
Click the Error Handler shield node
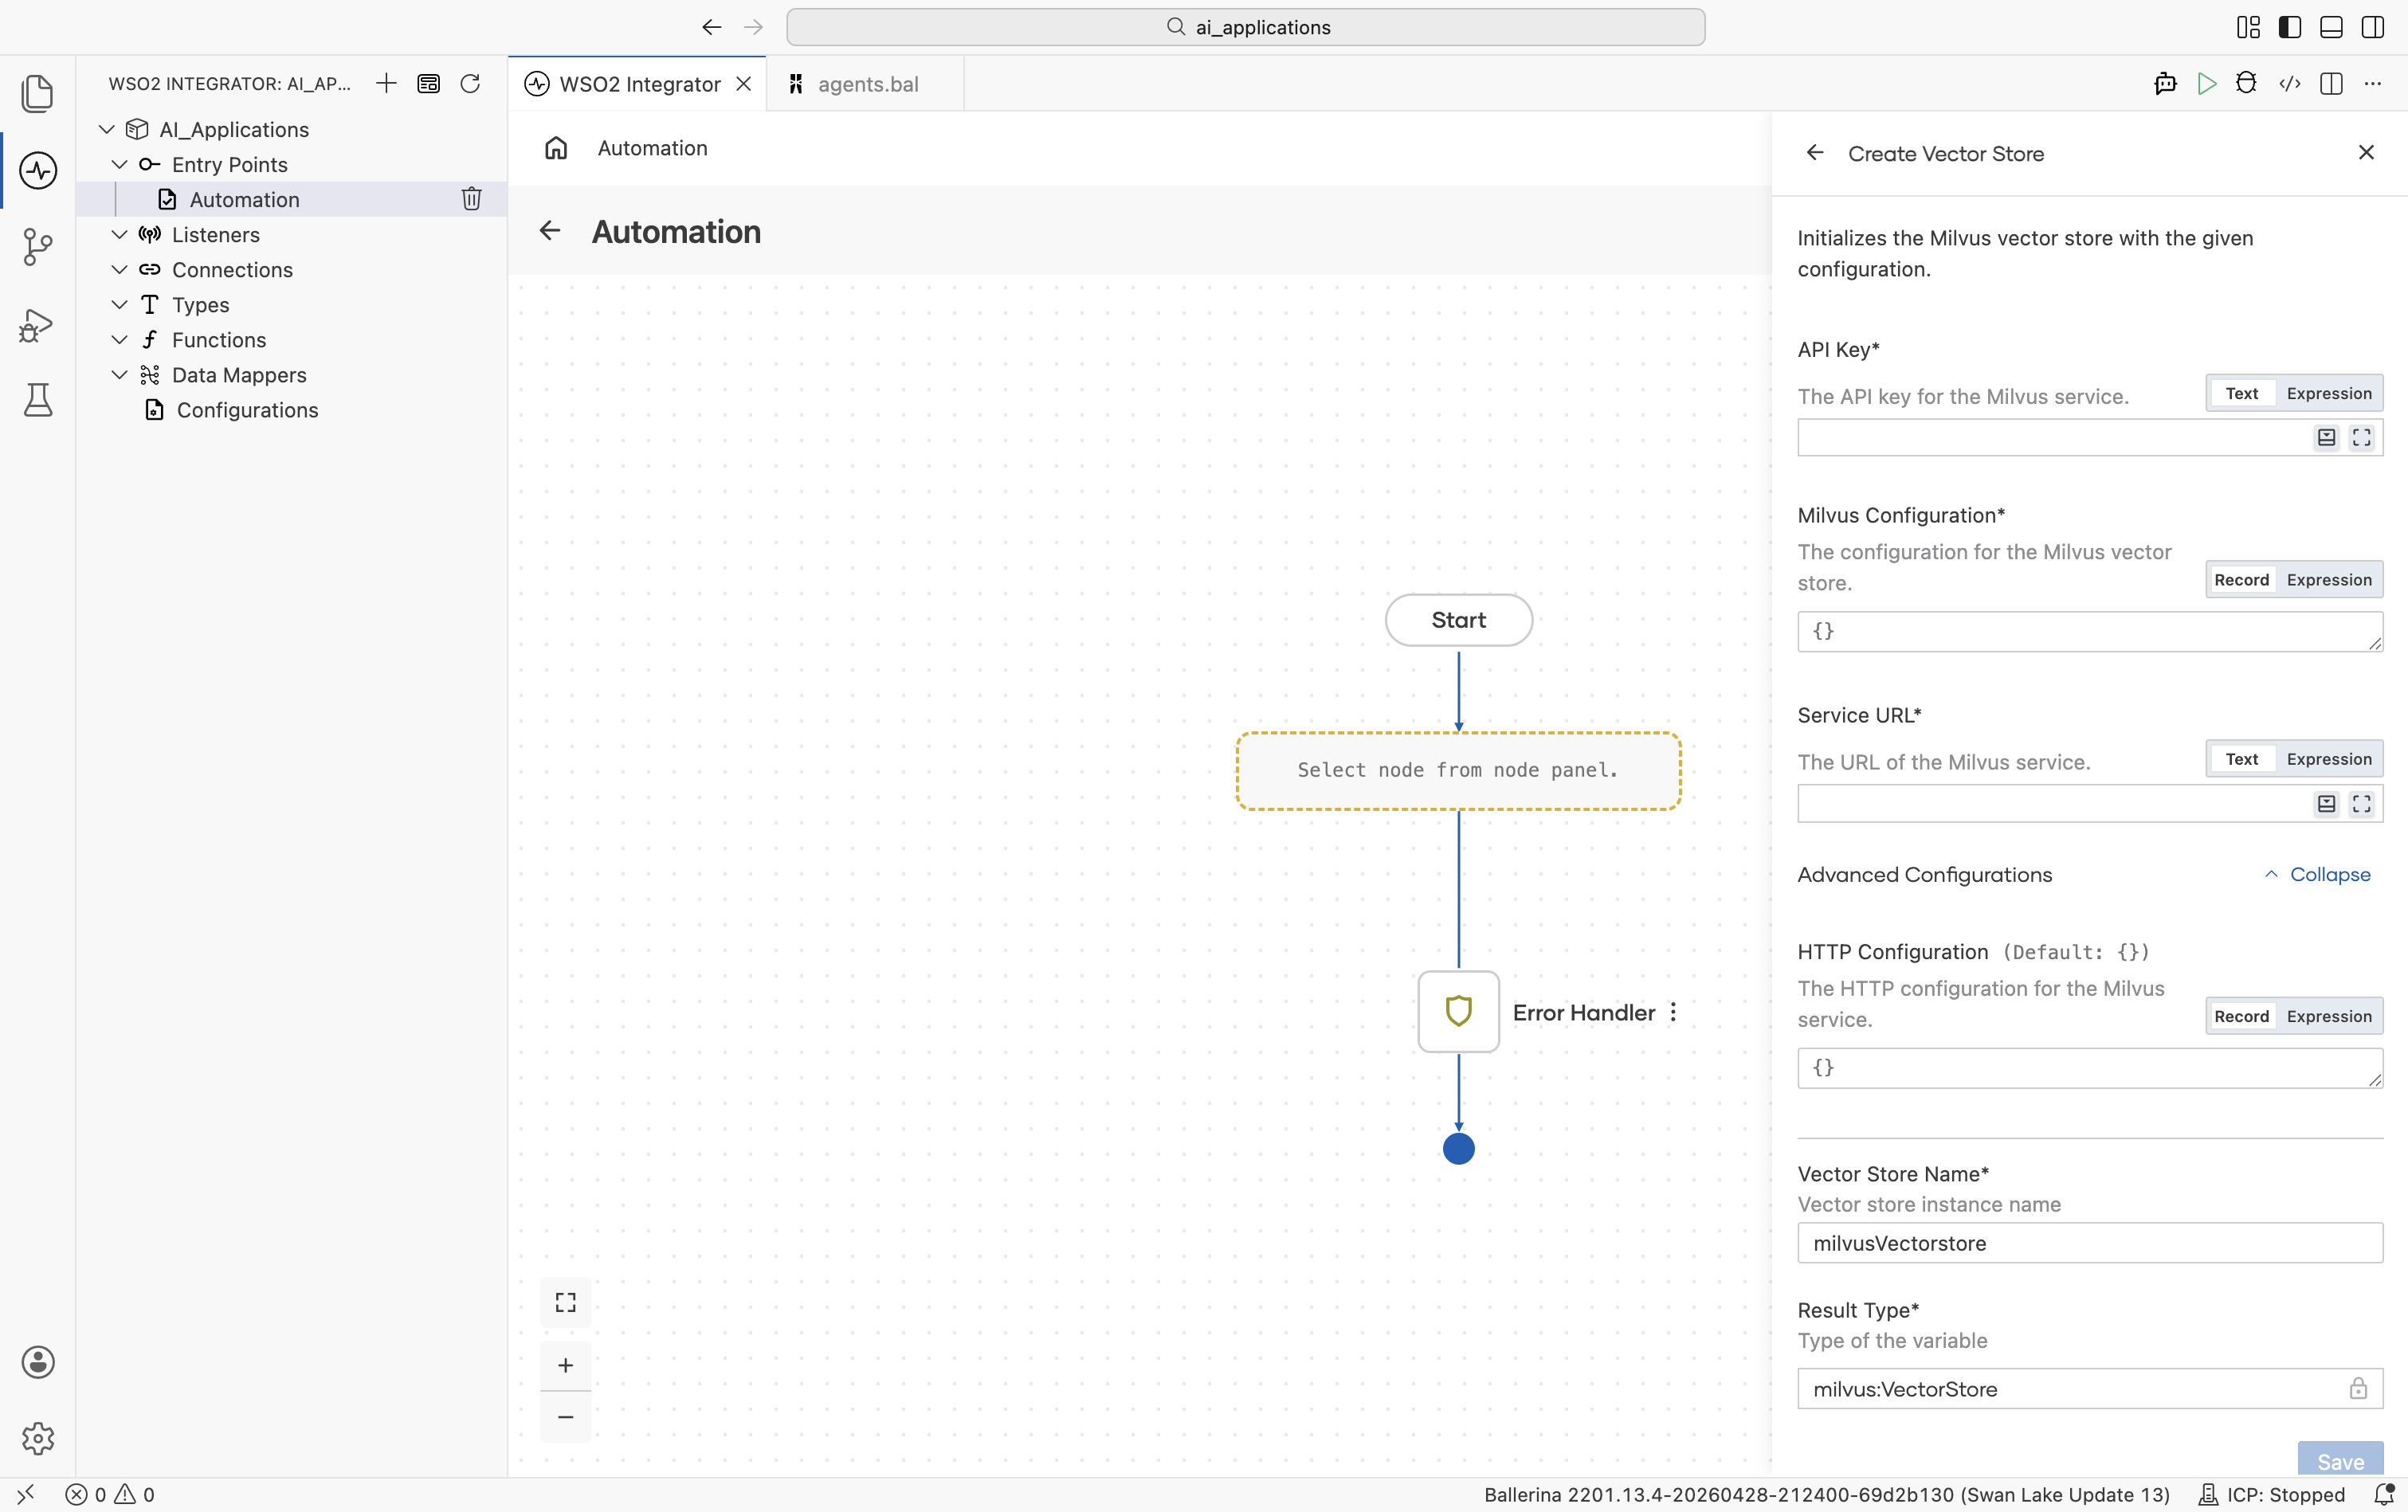coord(1459,1011)
